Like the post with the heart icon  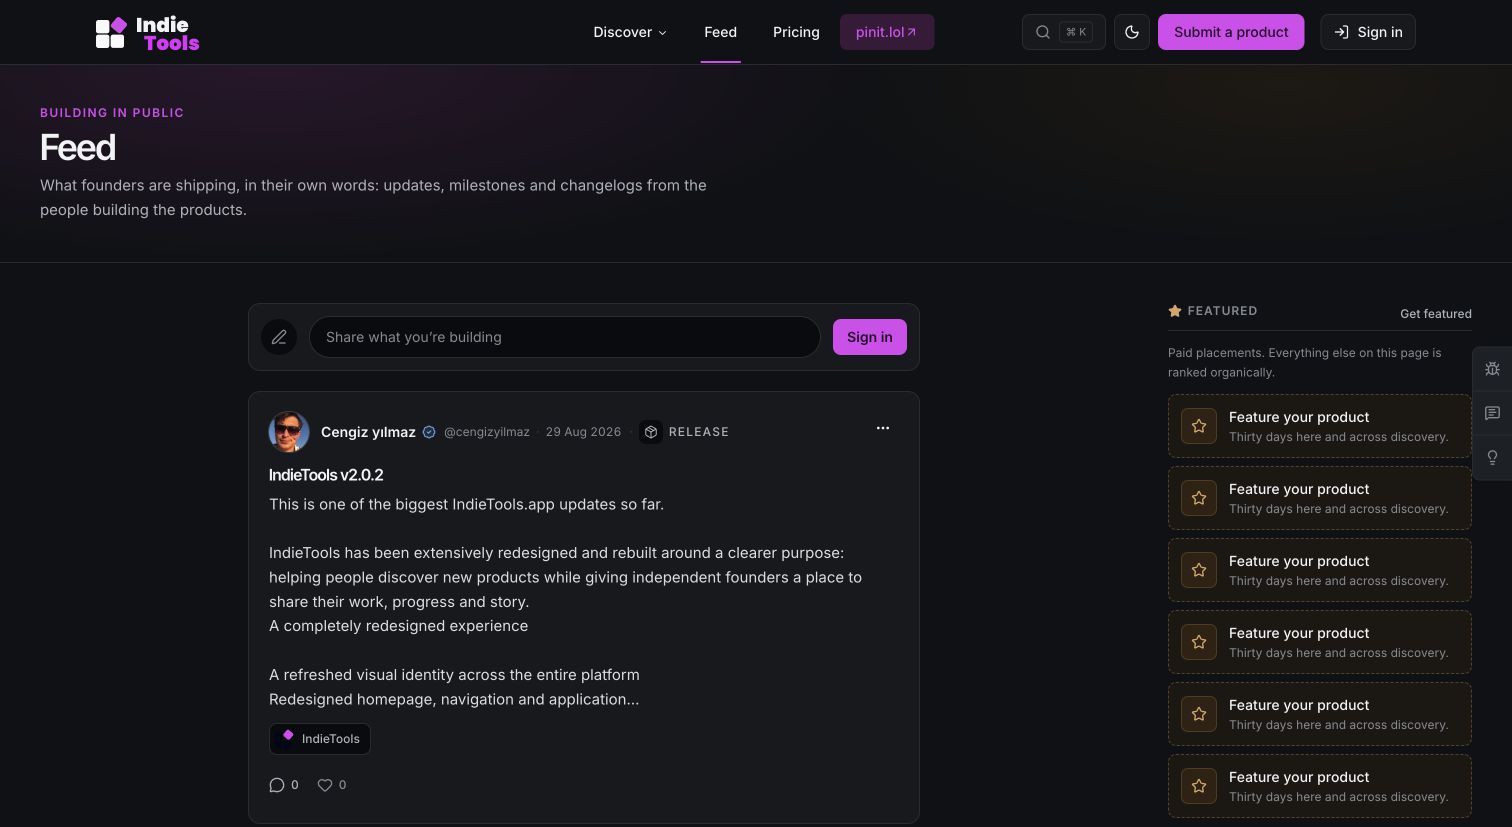(325, 785)
